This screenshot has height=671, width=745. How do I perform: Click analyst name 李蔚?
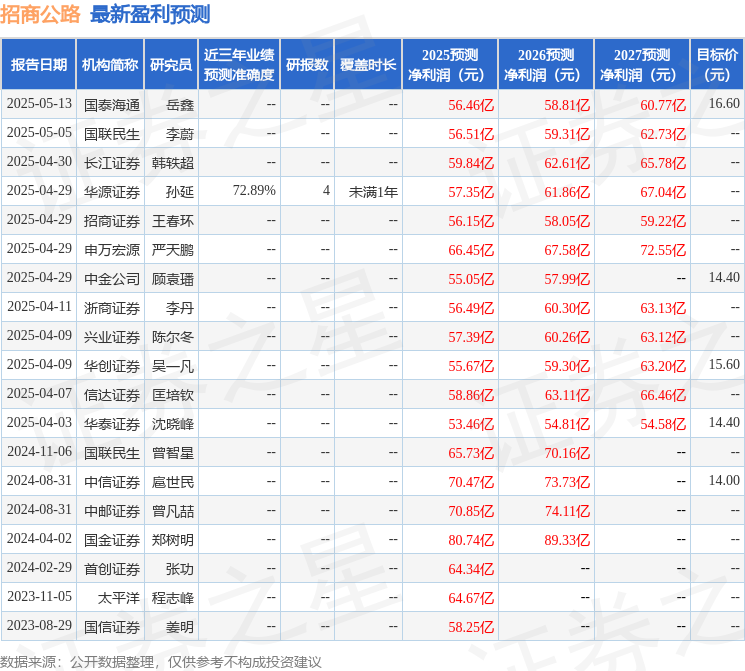[180, 134]
